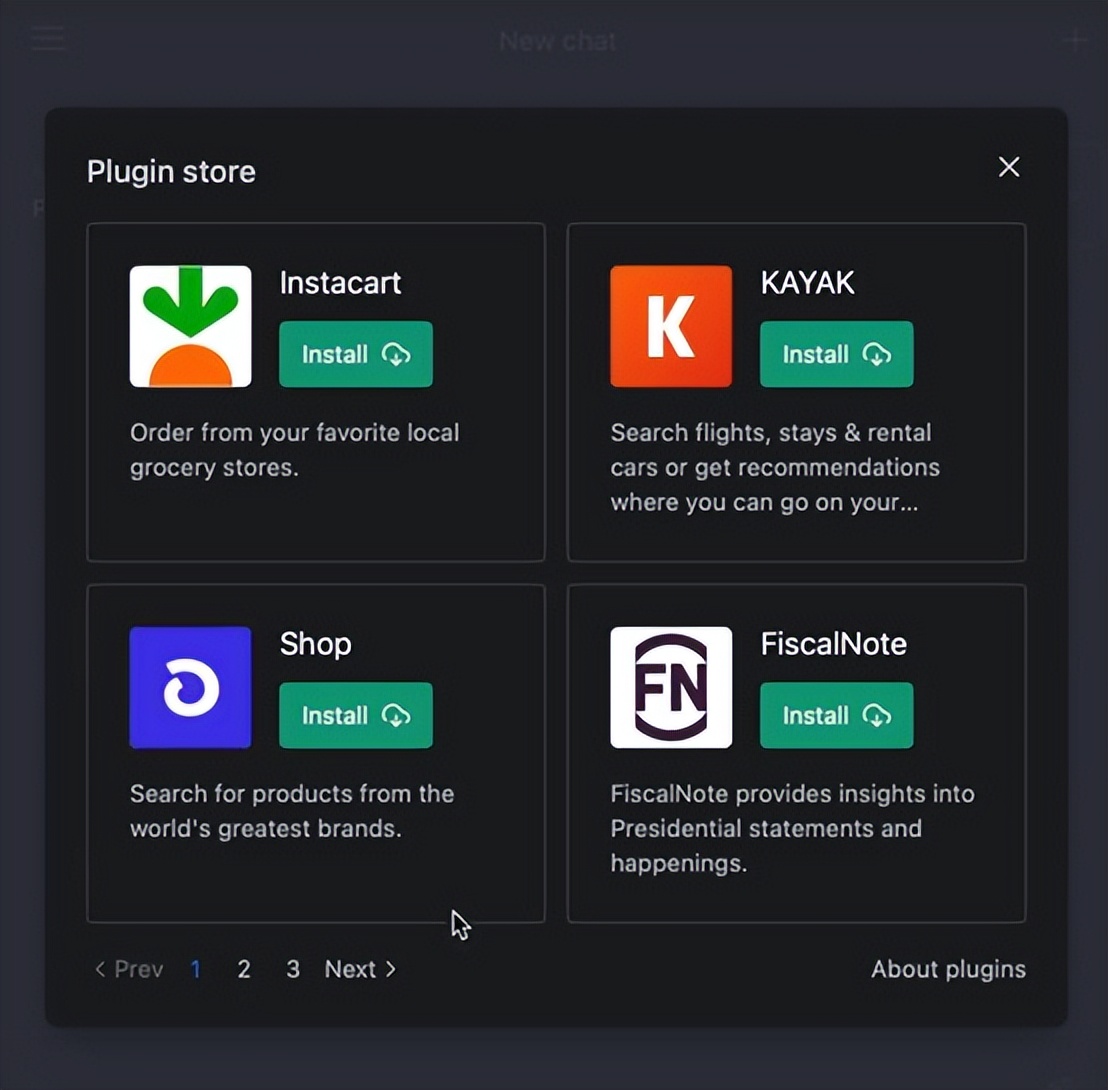This screenshot has width=1108, height=1090.
Task: Install the FiscalNote plugin
Action: pyautogui.click(x=836, y=715)
